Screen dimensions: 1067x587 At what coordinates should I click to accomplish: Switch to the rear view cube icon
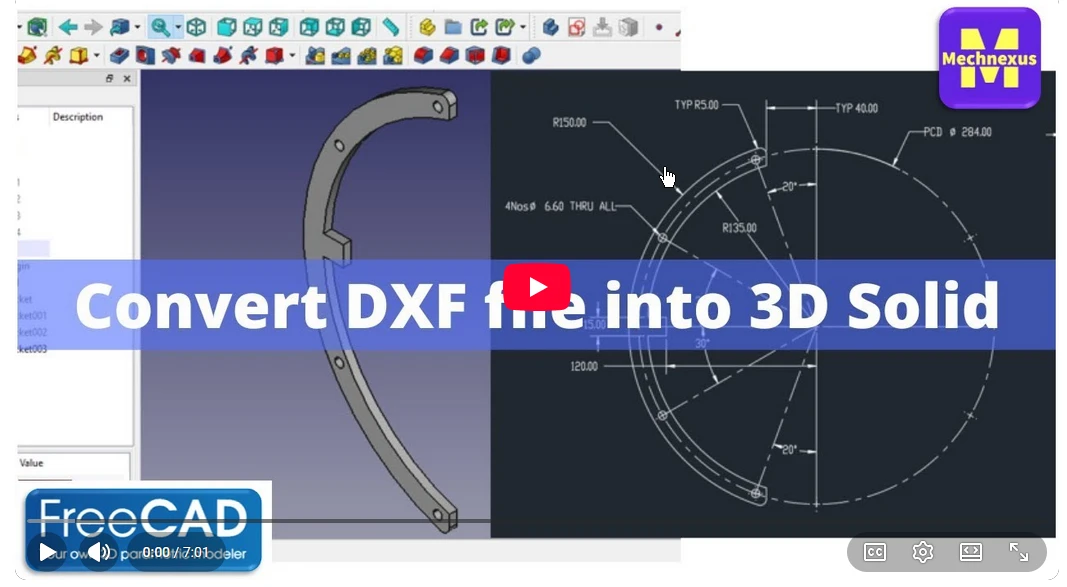click(x=309, y=27)
